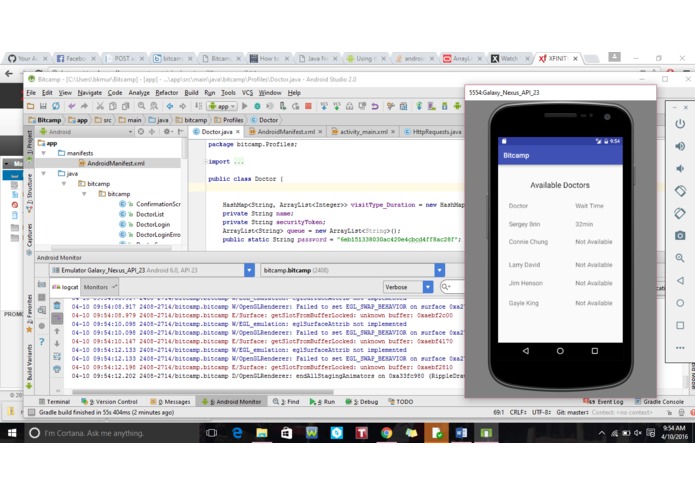Open the Gradle Console button
695x494 pixels.
659,401
